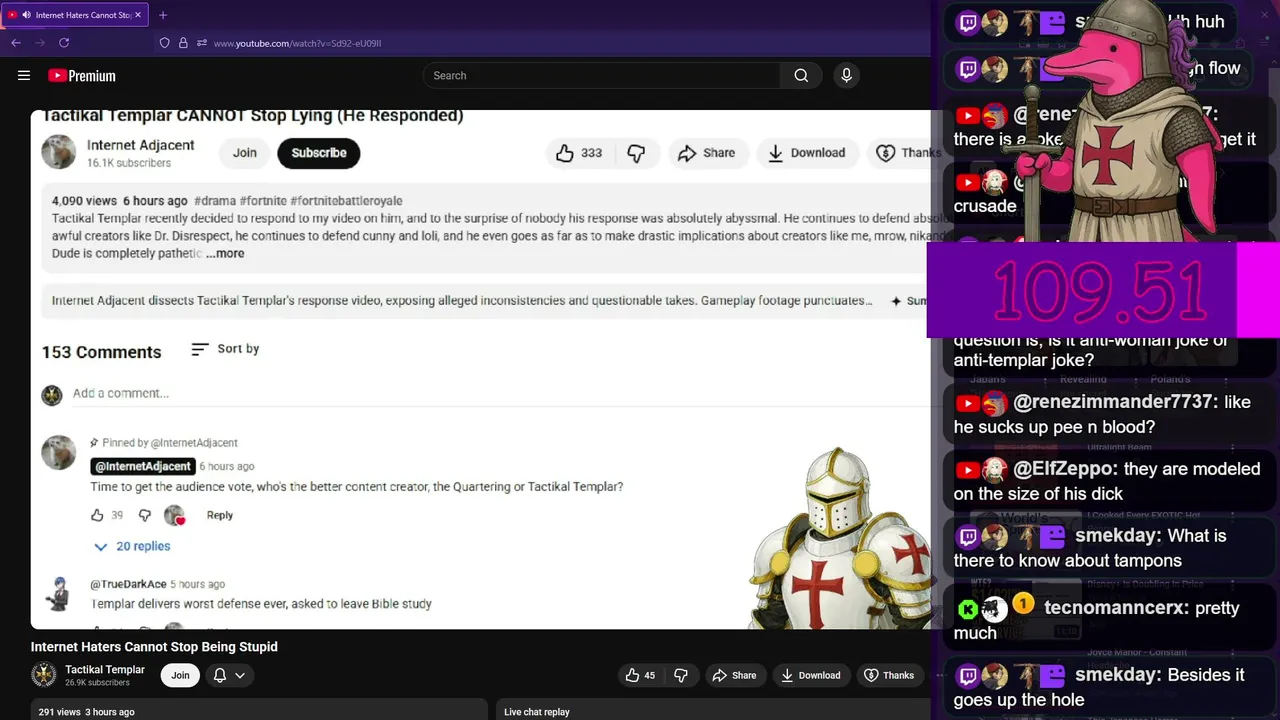Dislike the Tactikal Templar video
The height and width of the screenshot is (720, 1280).
681,676
